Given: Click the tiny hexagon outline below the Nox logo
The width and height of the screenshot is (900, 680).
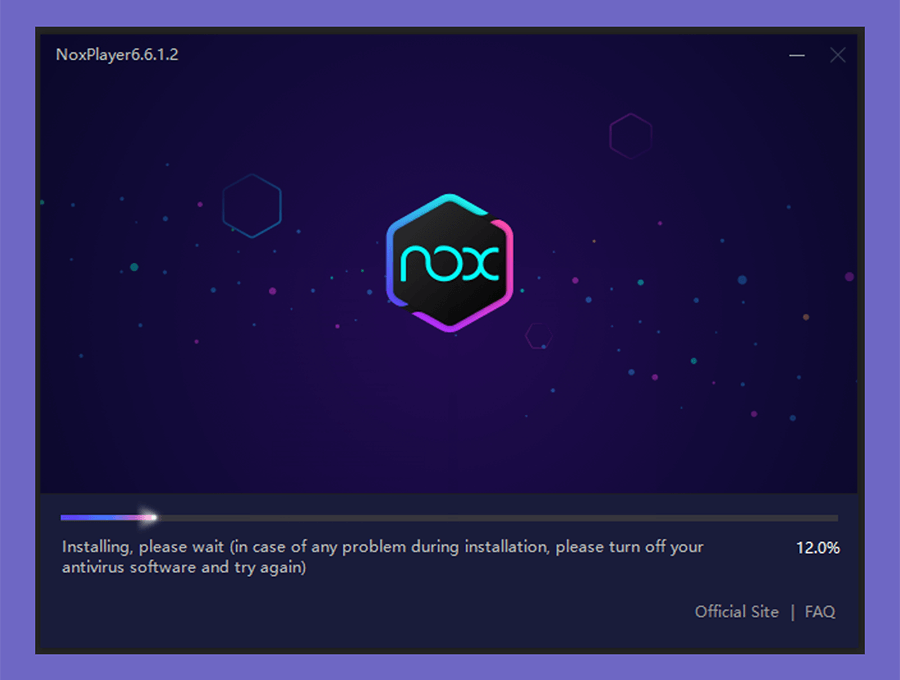Looking at the screenshot, I should tap(539, 336).
